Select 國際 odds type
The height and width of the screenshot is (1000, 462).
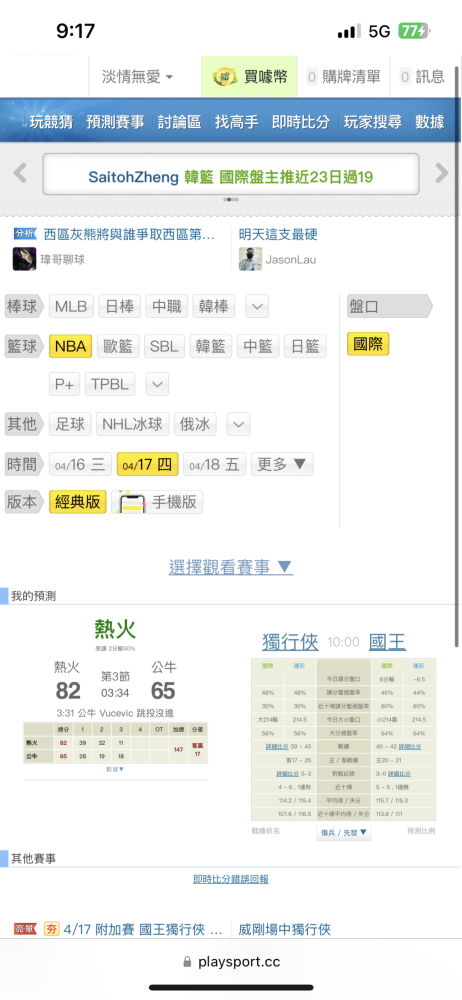pyautogui.click(x=368, y=345)
